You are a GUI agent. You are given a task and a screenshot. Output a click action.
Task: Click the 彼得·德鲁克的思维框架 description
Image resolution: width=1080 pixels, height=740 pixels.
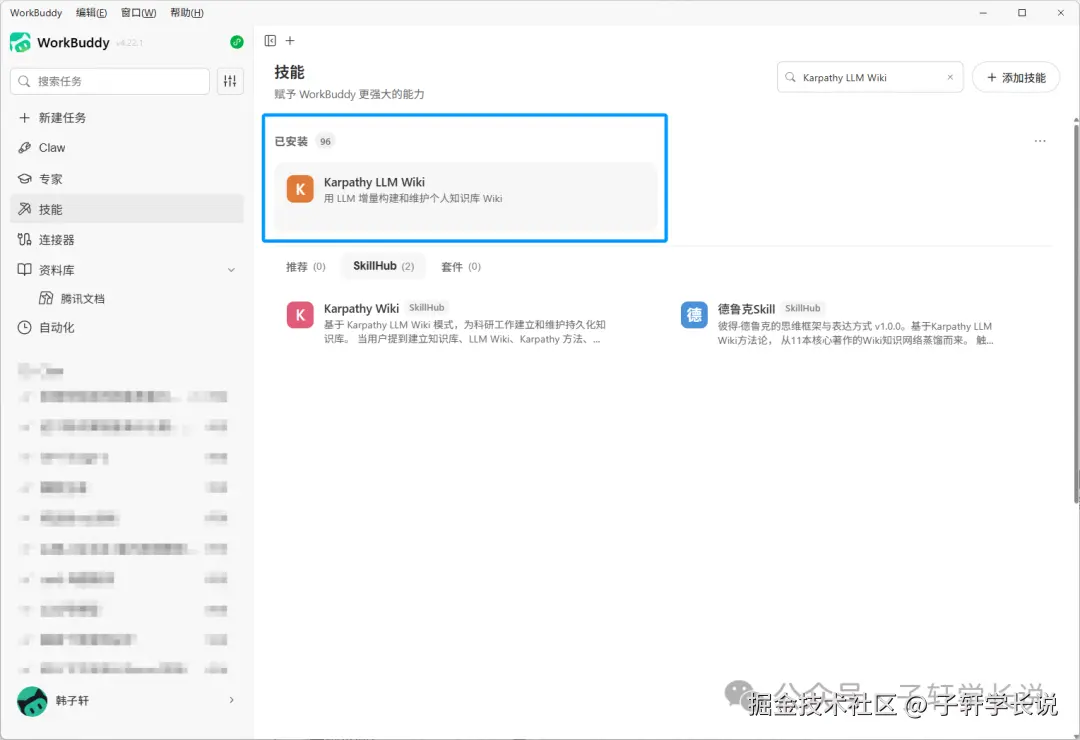pos(855,333)
